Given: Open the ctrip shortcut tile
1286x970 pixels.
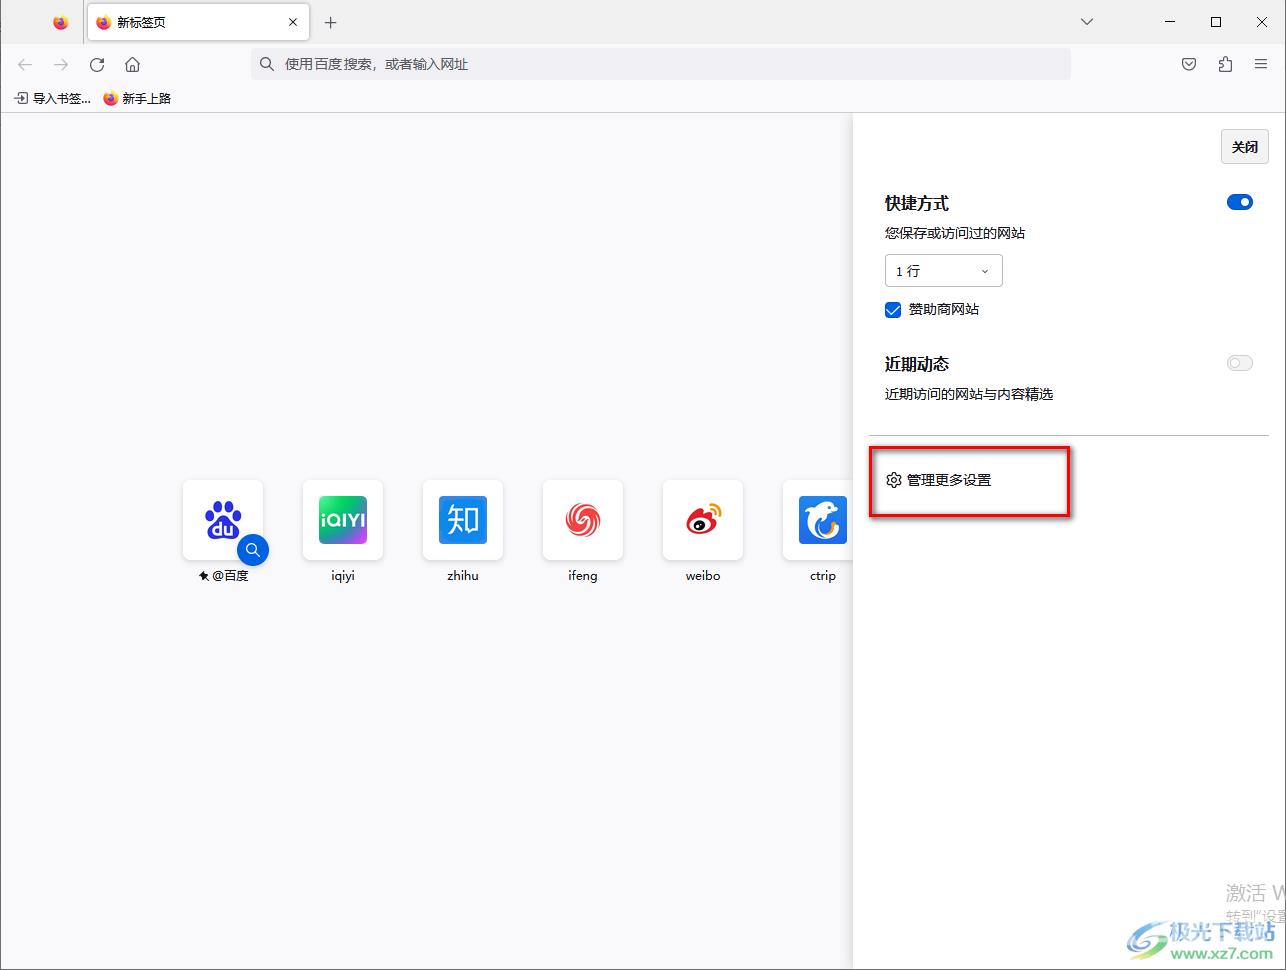Looking at the screenshot, I should coord(818,520).
